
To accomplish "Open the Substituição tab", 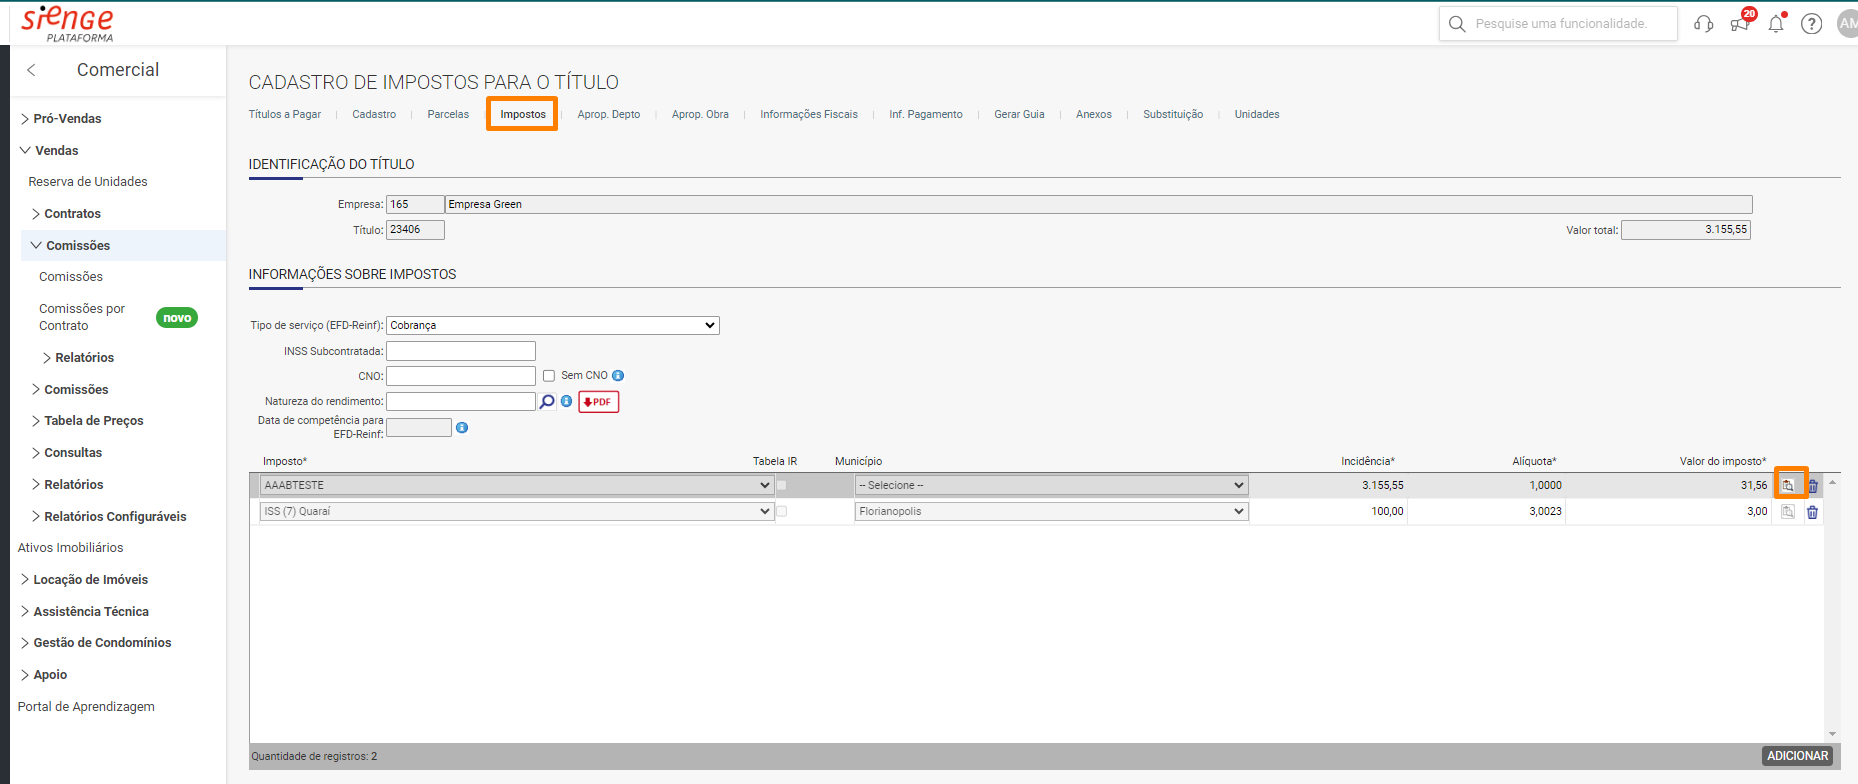I will [x=1173, y=115].
